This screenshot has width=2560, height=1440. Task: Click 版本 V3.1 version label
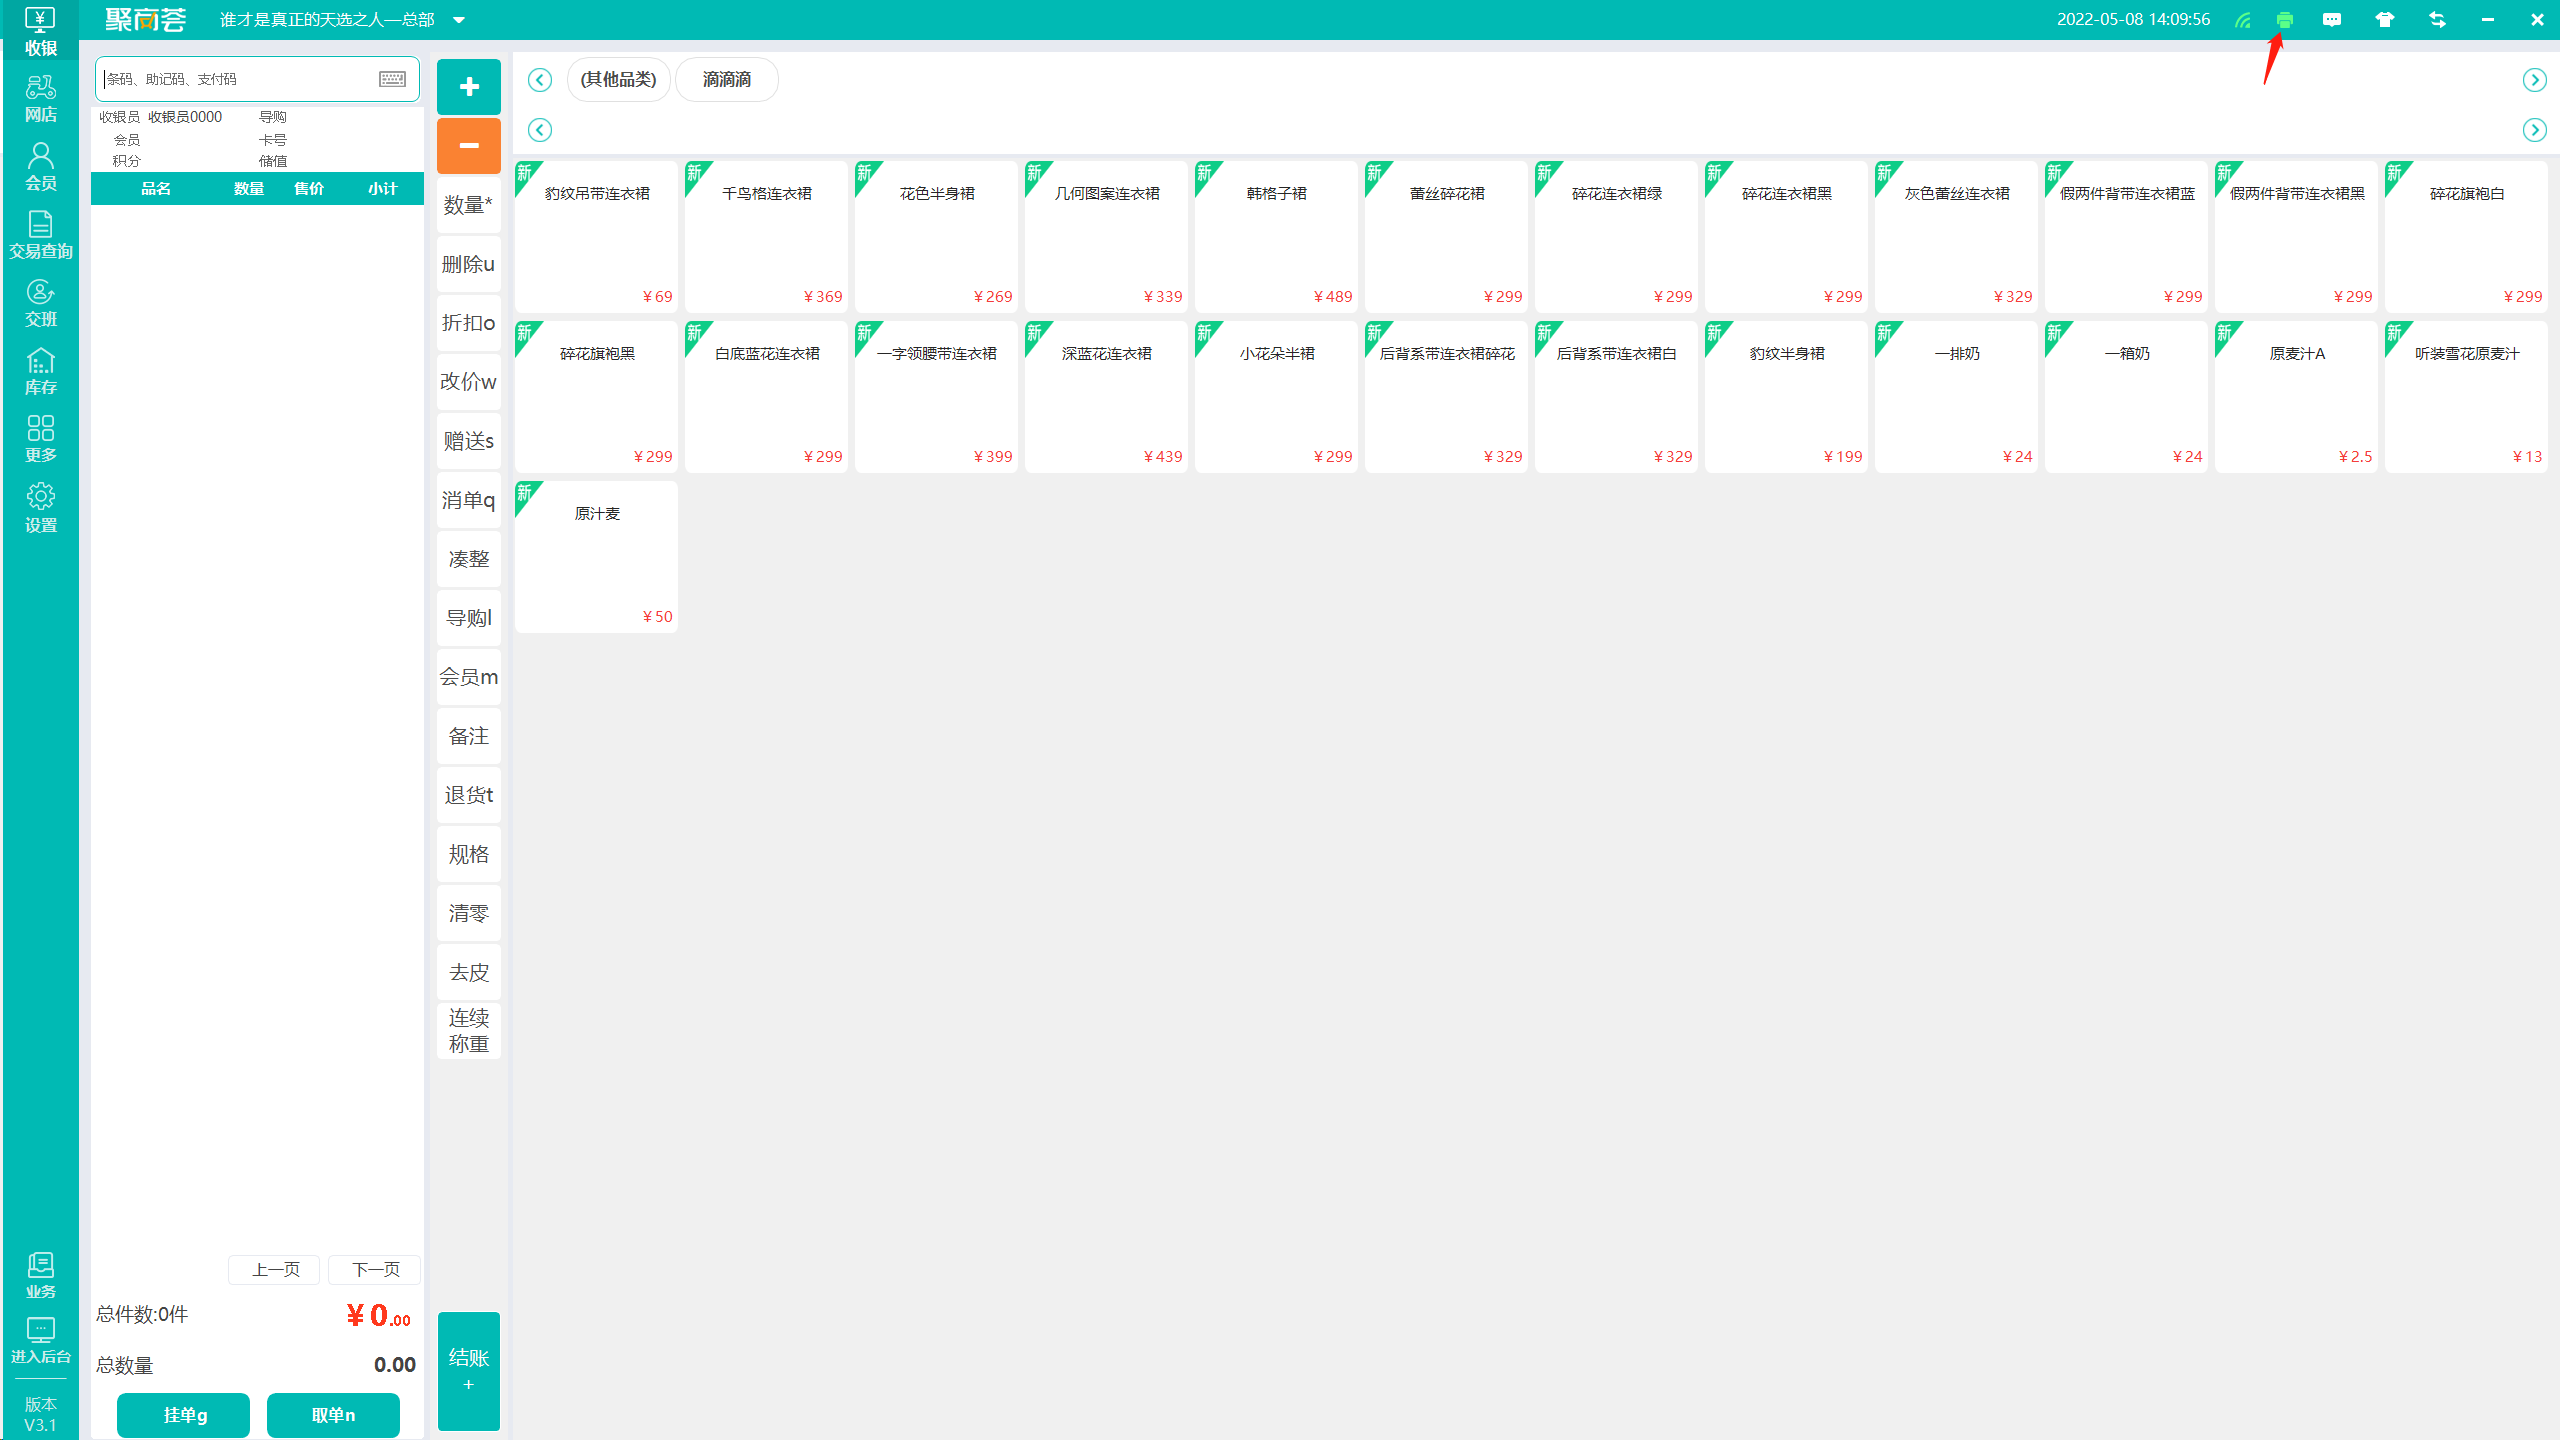40,1414
